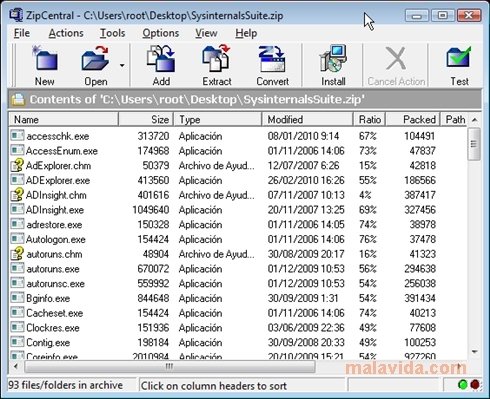Open the Actions menu
This screenshot has width=490, height=399.
(66, 33)
